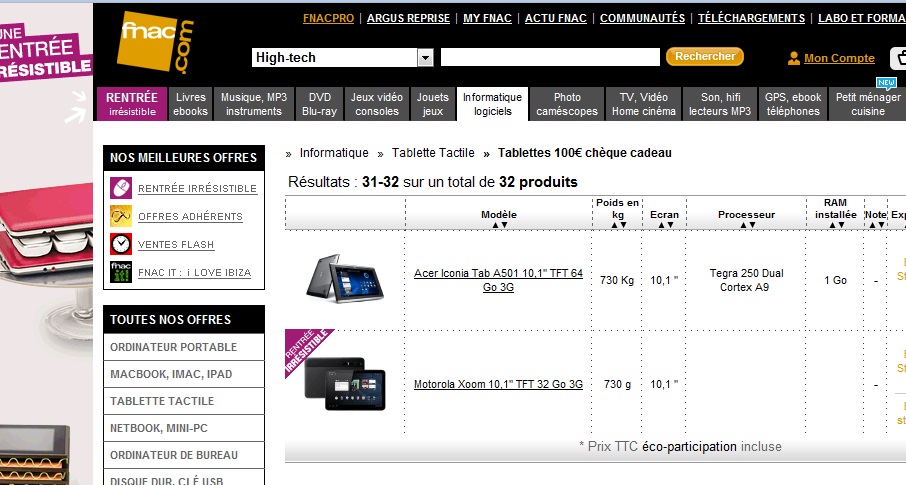Open the VENTES FLASH sidebar link
906x485 pixels.
click(176, 245)
